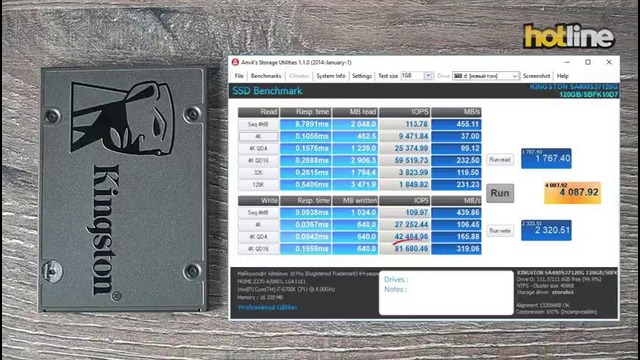
Task: Click the Read 128K test button
Action: [x=258, y=184]
